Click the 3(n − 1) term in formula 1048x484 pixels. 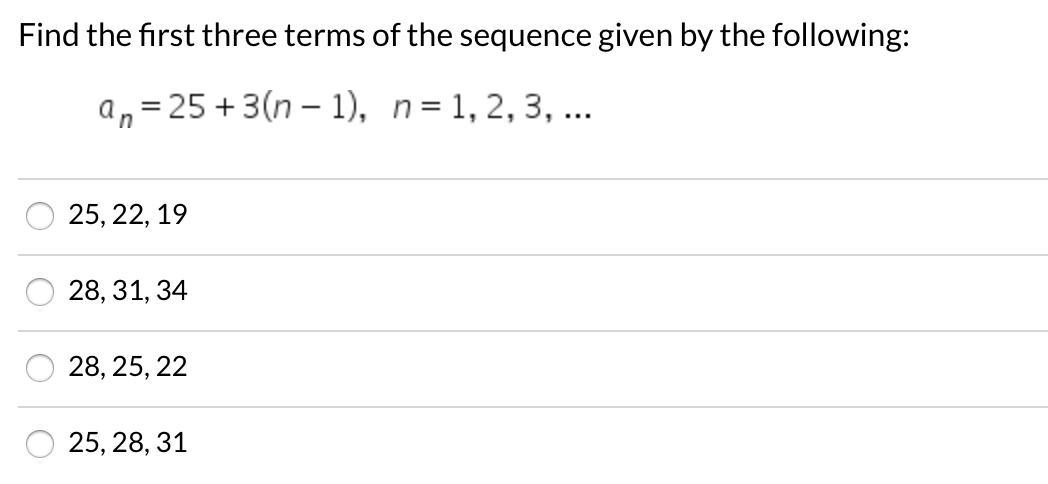(299, 109)
